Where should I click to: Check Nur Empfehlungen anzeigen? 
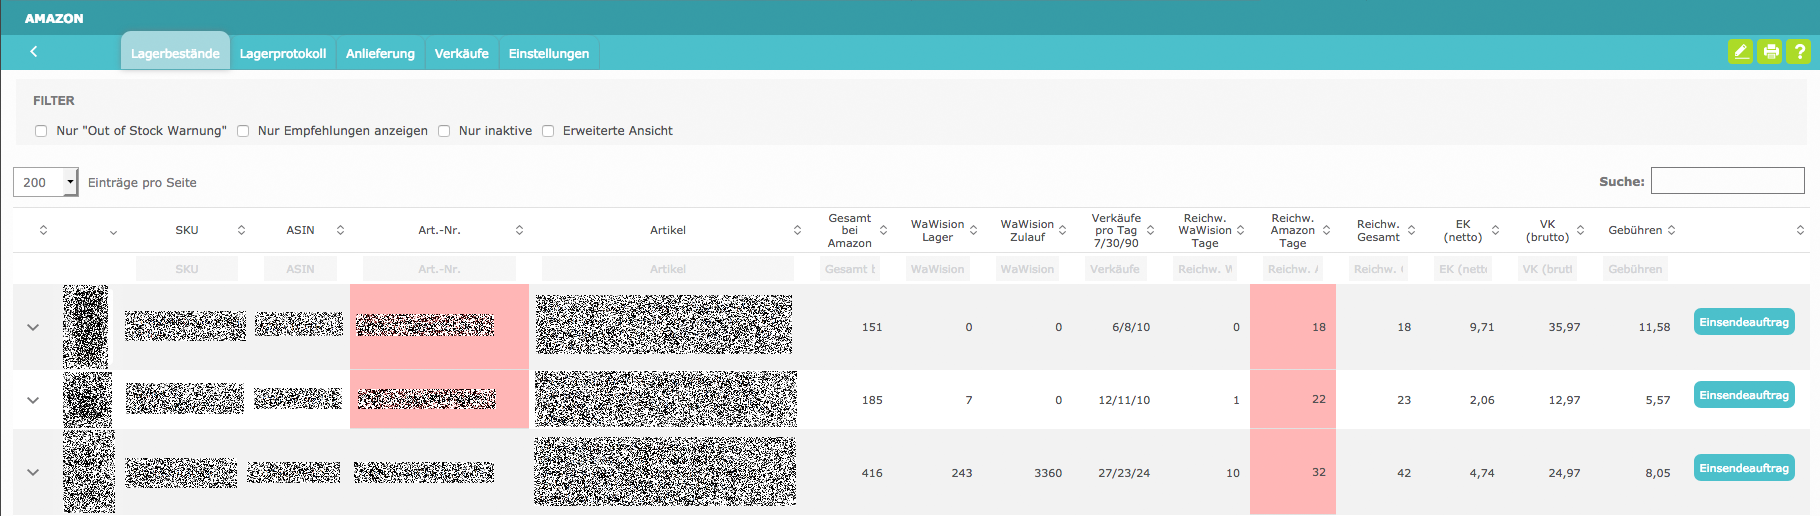pyautogui.click(x=243, y=131)
